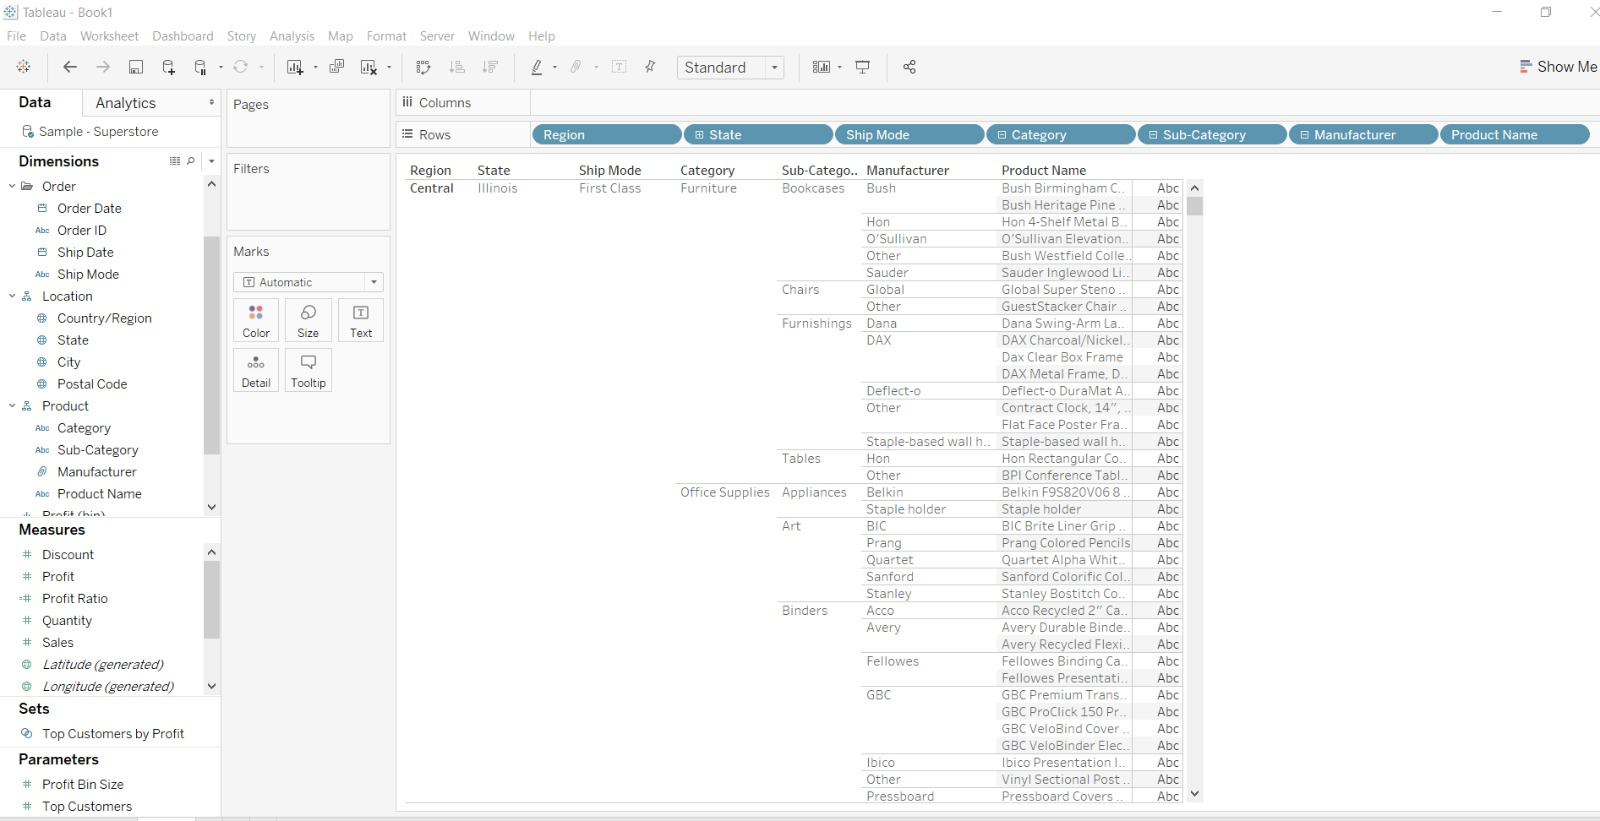Click the Tableau start page logo icon

(x=23, y=67)
